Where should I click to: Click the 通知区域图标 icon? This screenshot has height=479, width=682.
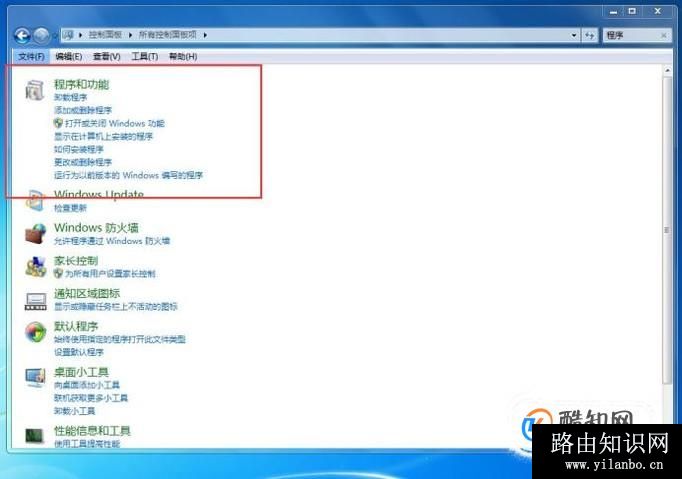pyautogui.click(x=35, y=301)
